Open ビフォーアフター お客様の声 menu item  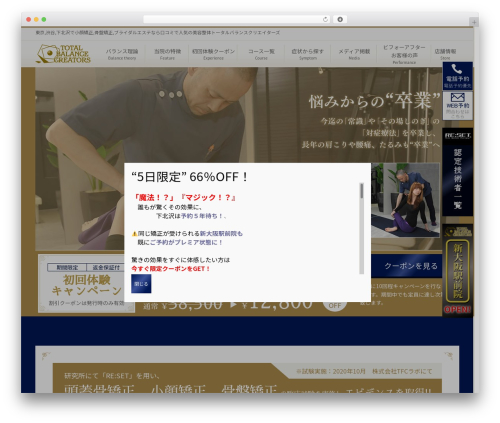tap(404, 54)
